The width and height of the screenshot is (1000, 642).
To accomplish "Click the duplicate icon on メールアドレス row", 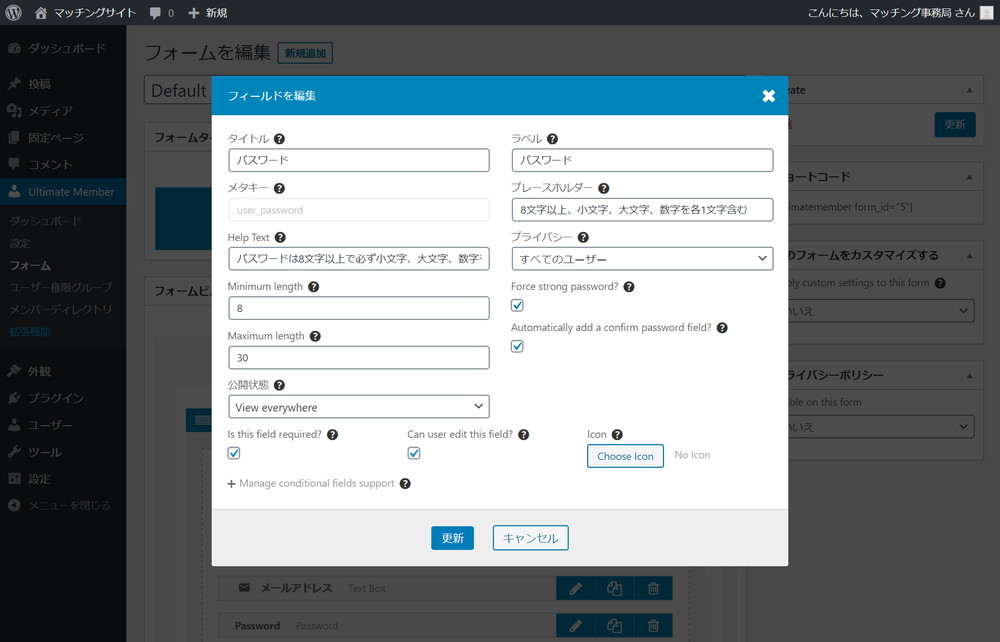I will 614,588.
